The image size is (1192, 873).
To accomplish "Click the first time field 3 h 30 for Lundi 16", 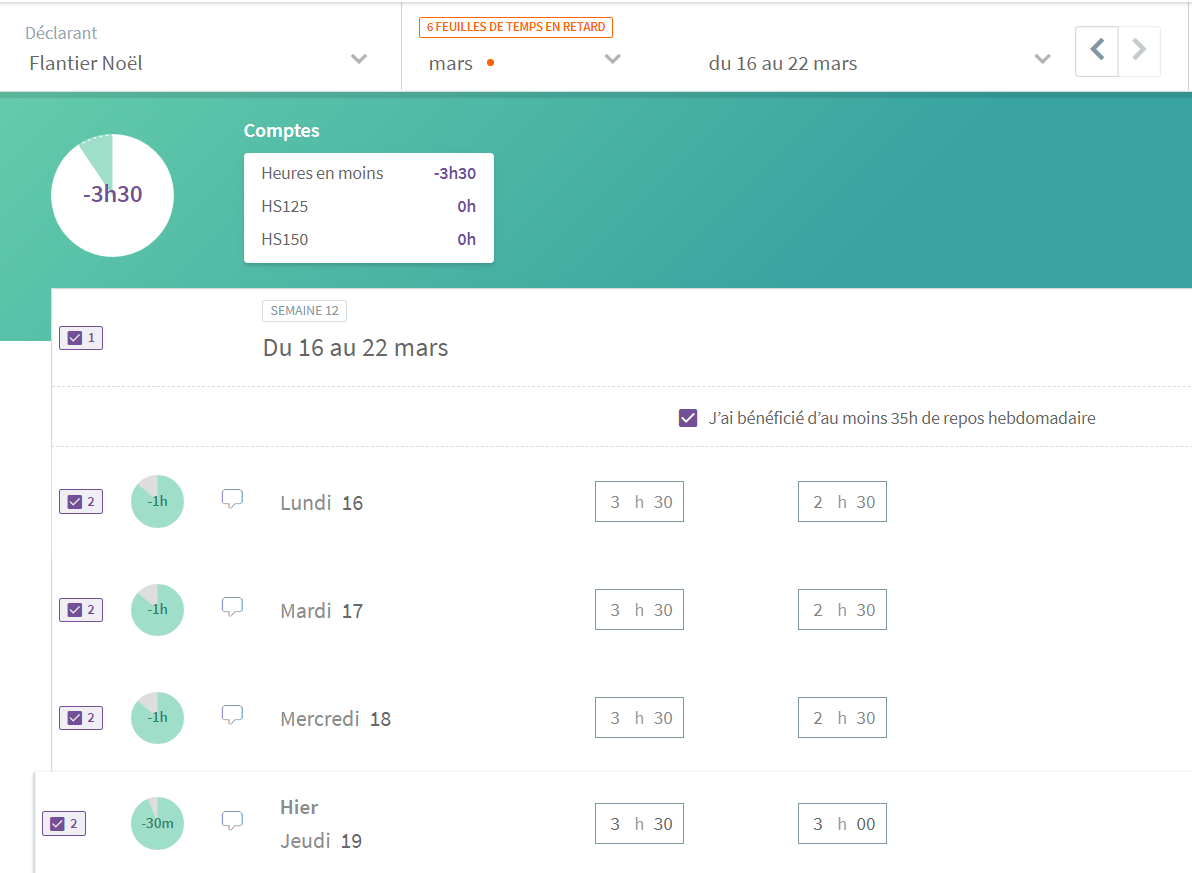I will pyautogui.click(x=640, y=502).
